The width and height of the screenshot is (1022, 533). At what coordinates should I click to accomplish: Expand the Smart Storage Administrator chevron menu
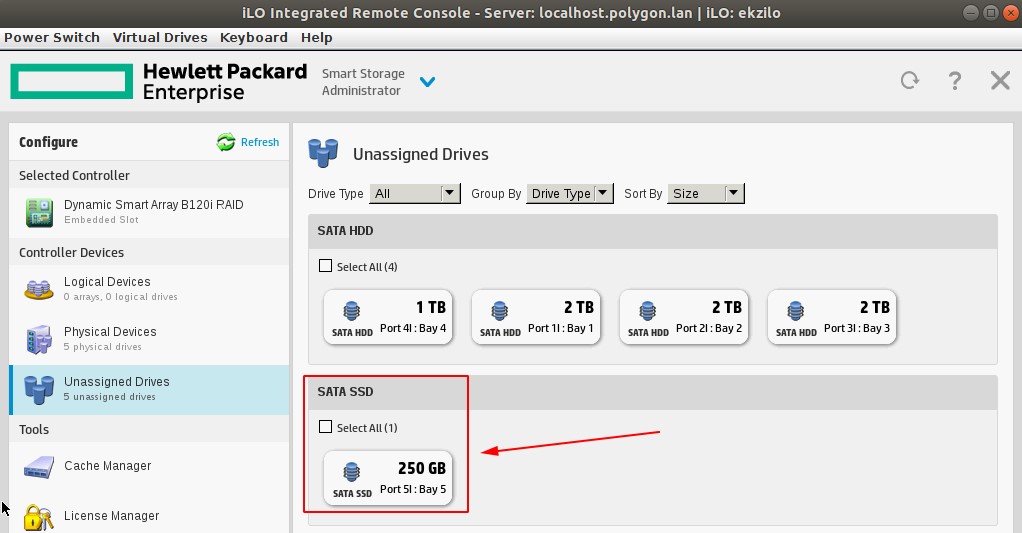click(427, 82)
